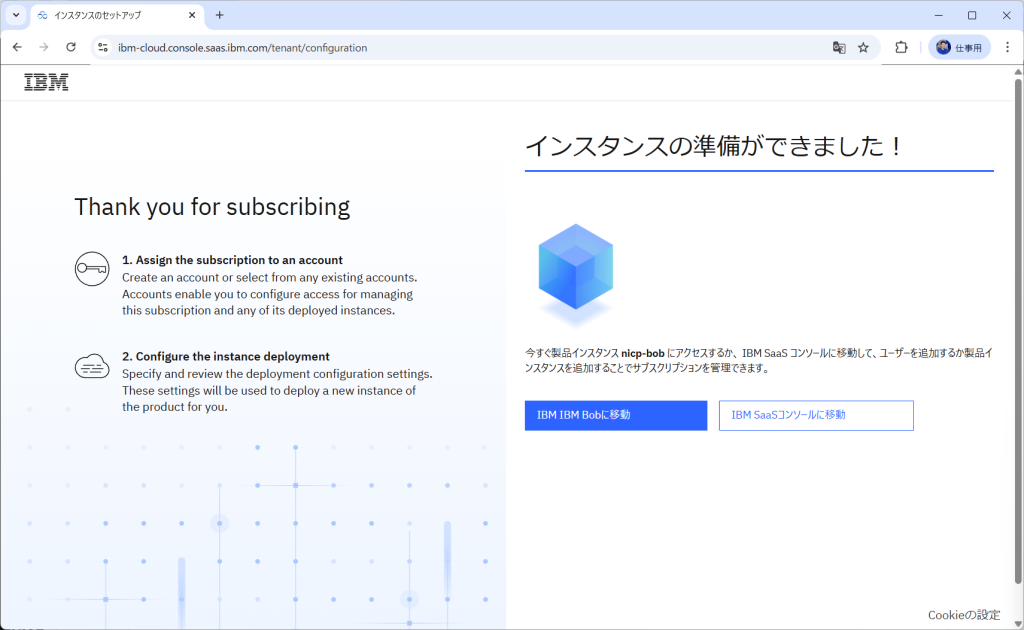This screenshot has height=630, width=1024.
Task: Go back with the browser back arrow
Action: (x=17, y=48)
